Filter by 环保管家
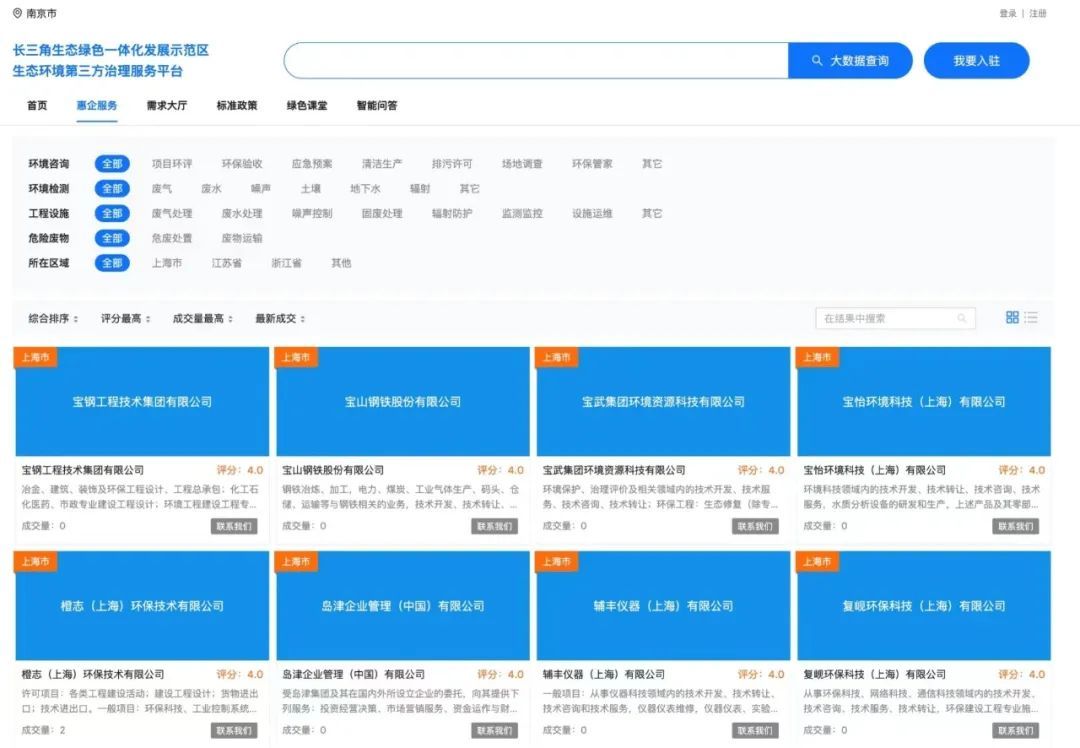 pos(592,164)
